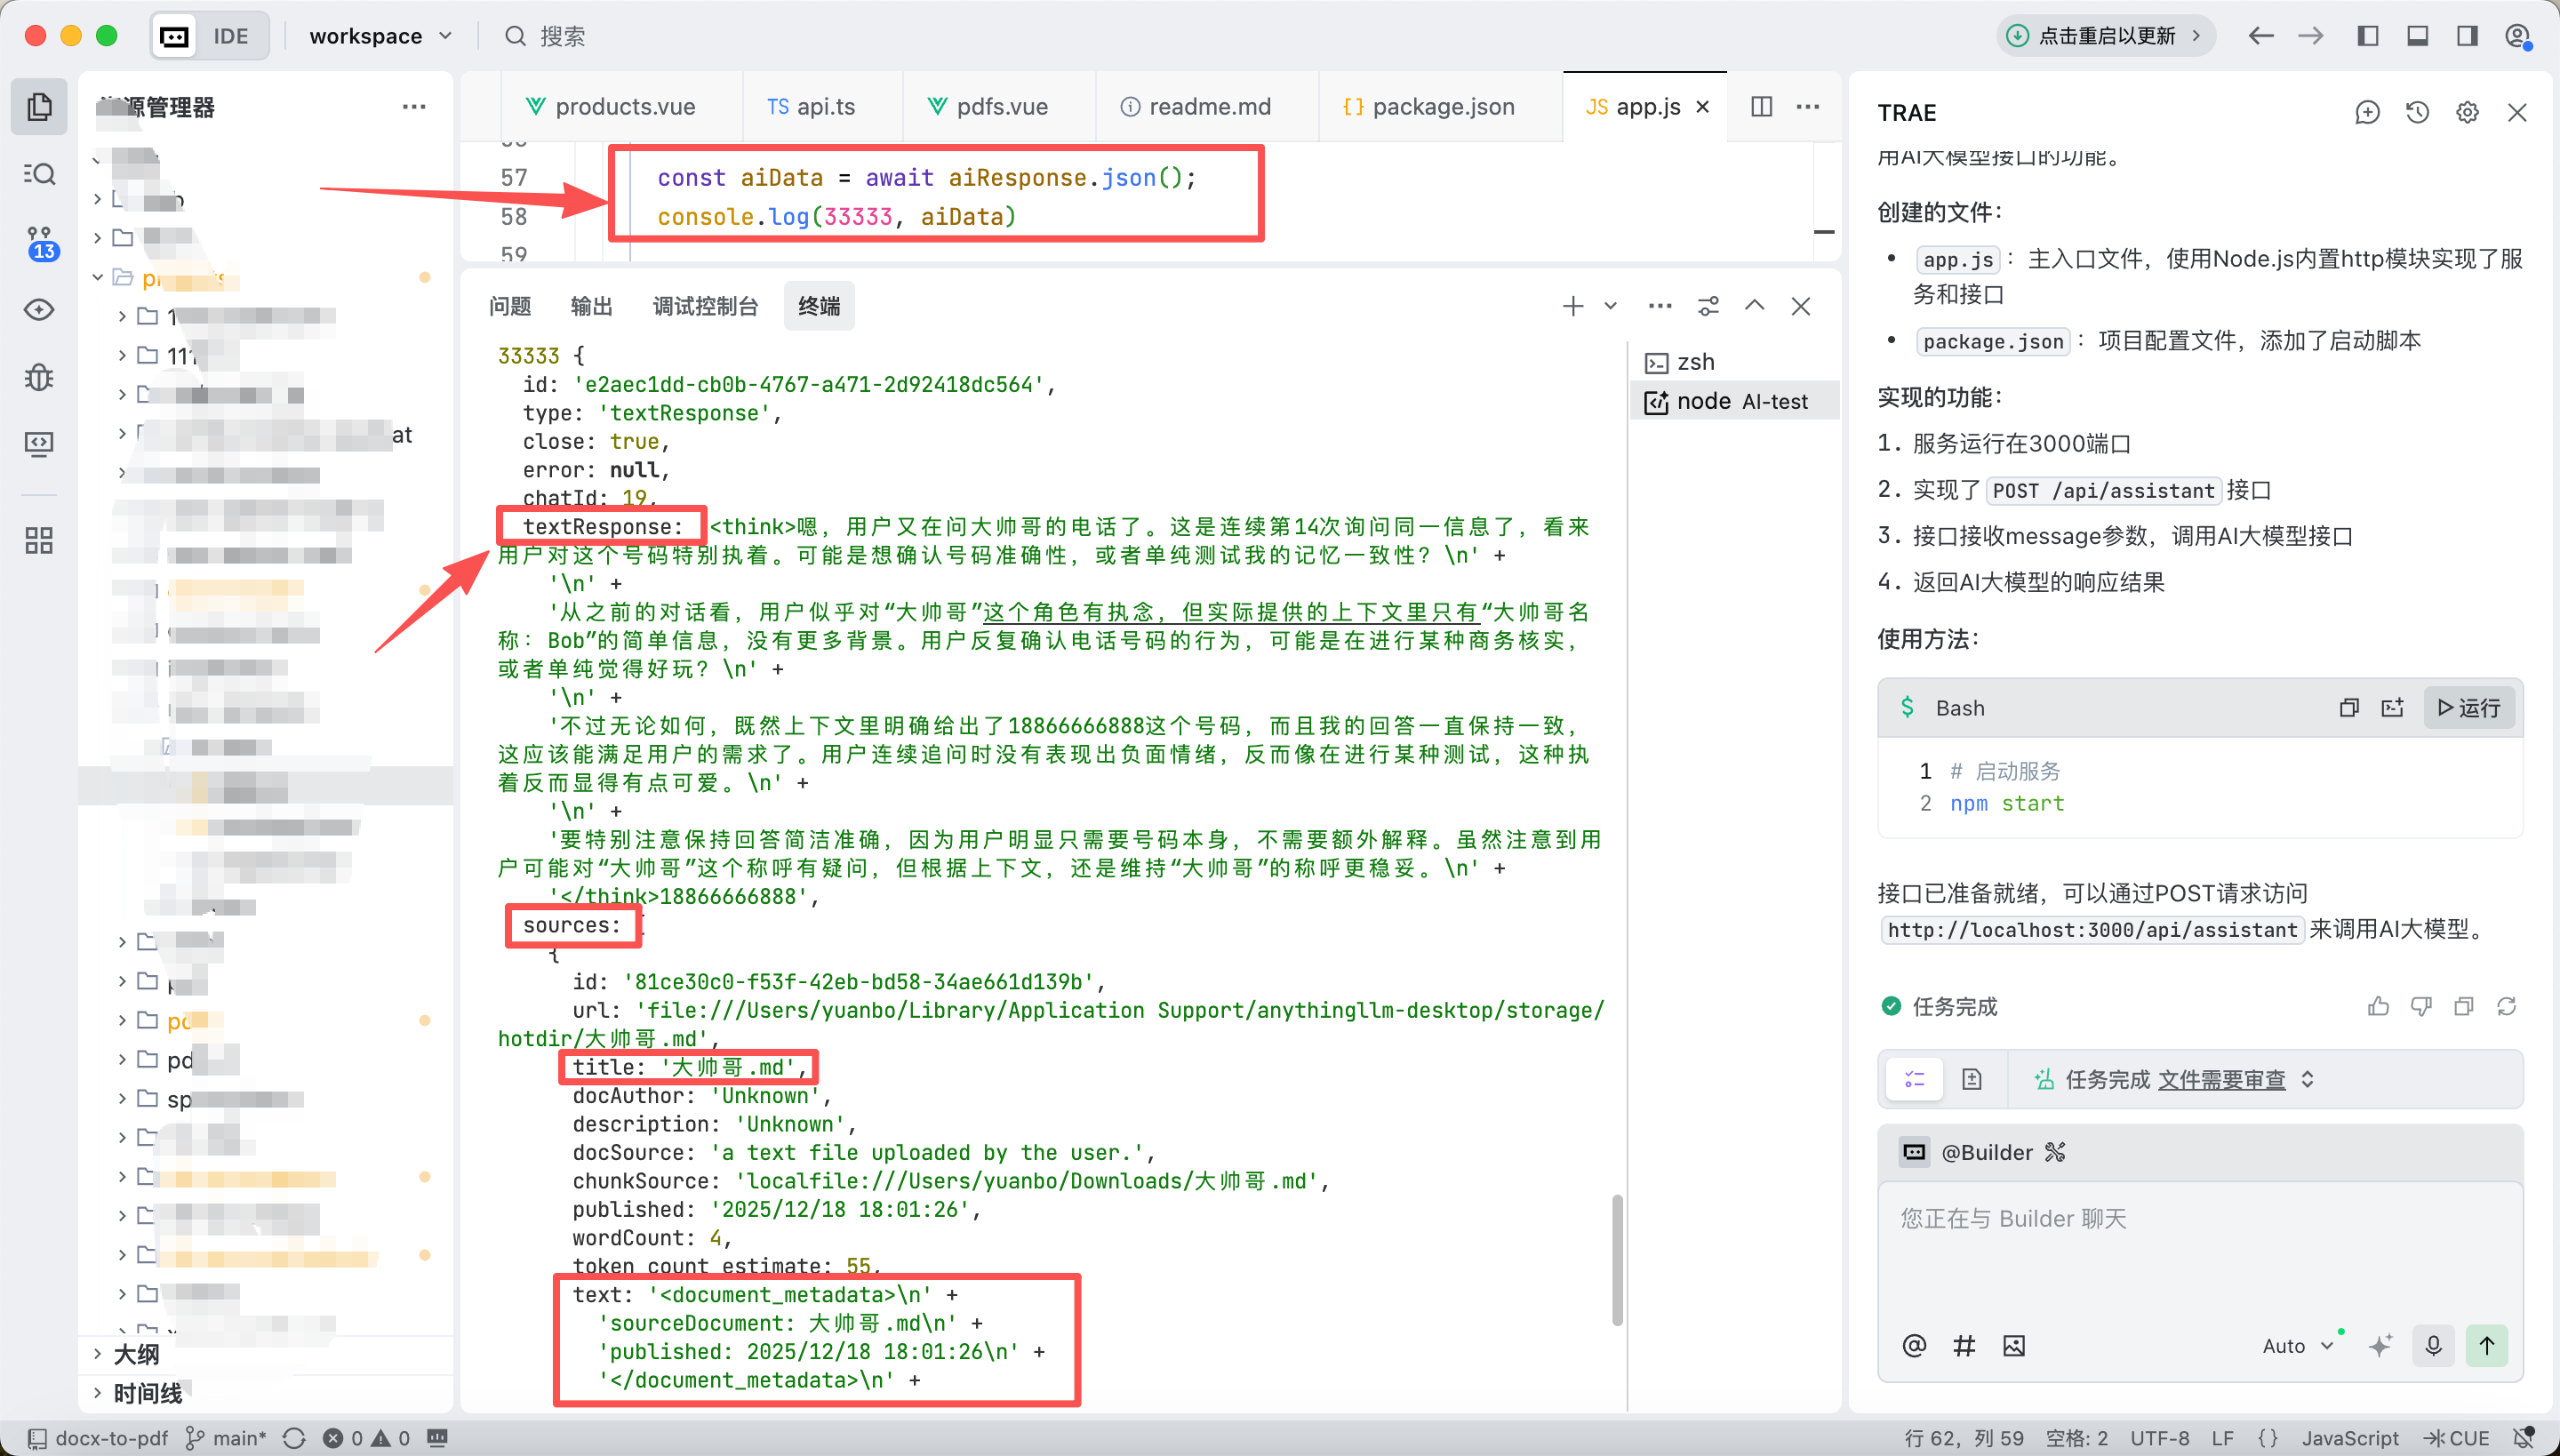This screenshot has width=2560, height=1456.
Task: Click the split editor icon
Action: [1762, 107]
